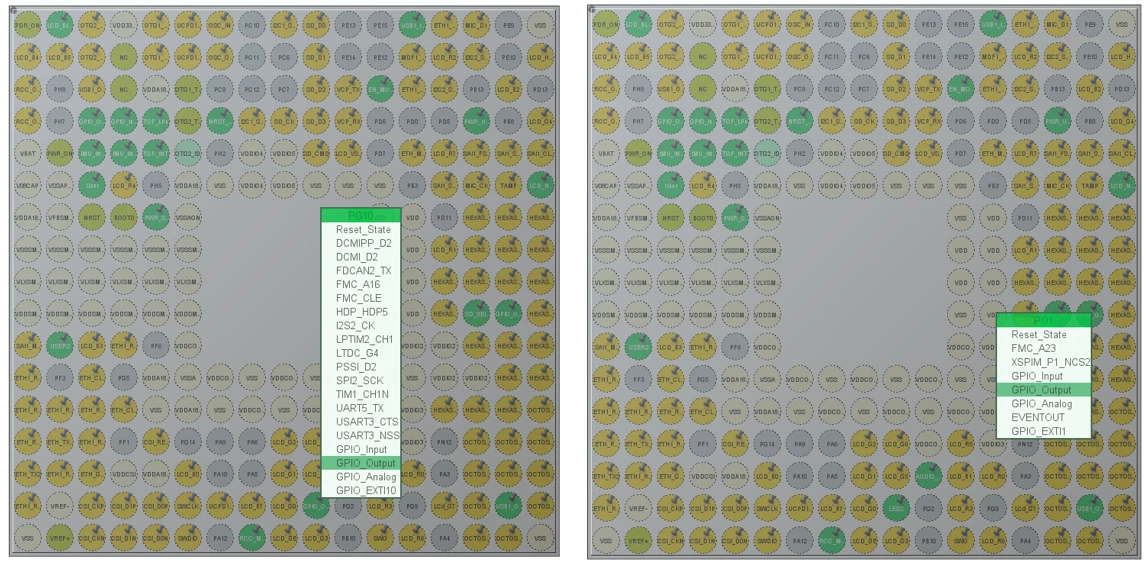Image resolution: width=1146 pixels, height=561 pixels.
Task: Click pin PE9 in the left pinout
Action: [509, 25]
